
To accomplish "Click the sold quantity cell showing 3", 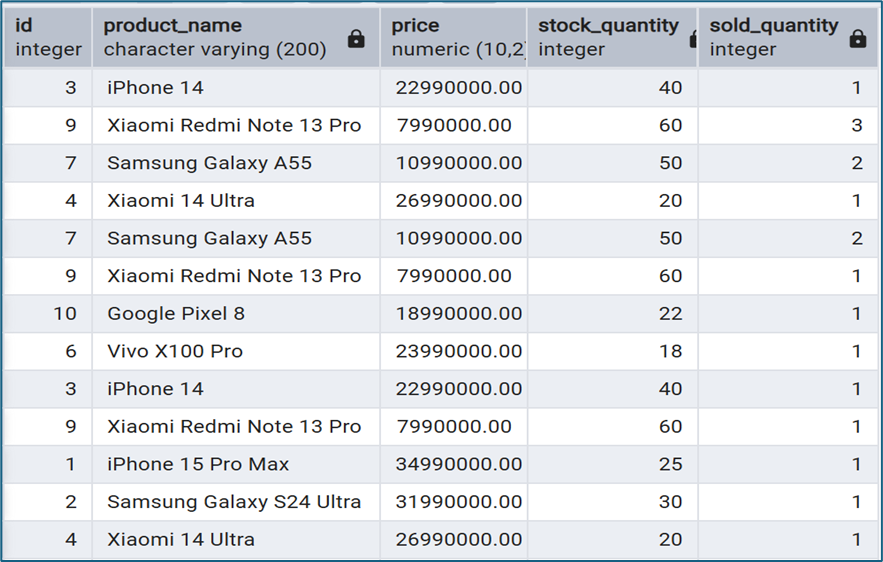I will [x=857, y=126].
